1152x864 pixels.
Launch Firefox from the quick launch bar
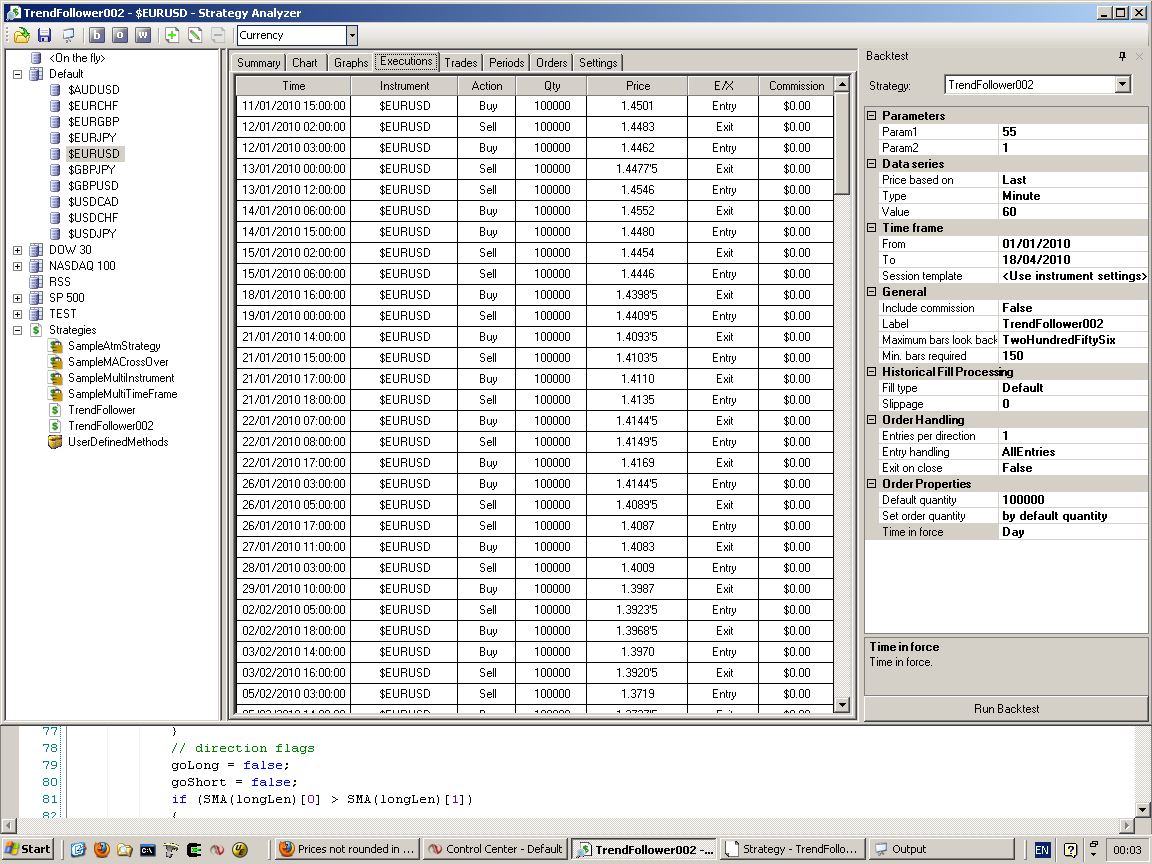pos(101,849)
